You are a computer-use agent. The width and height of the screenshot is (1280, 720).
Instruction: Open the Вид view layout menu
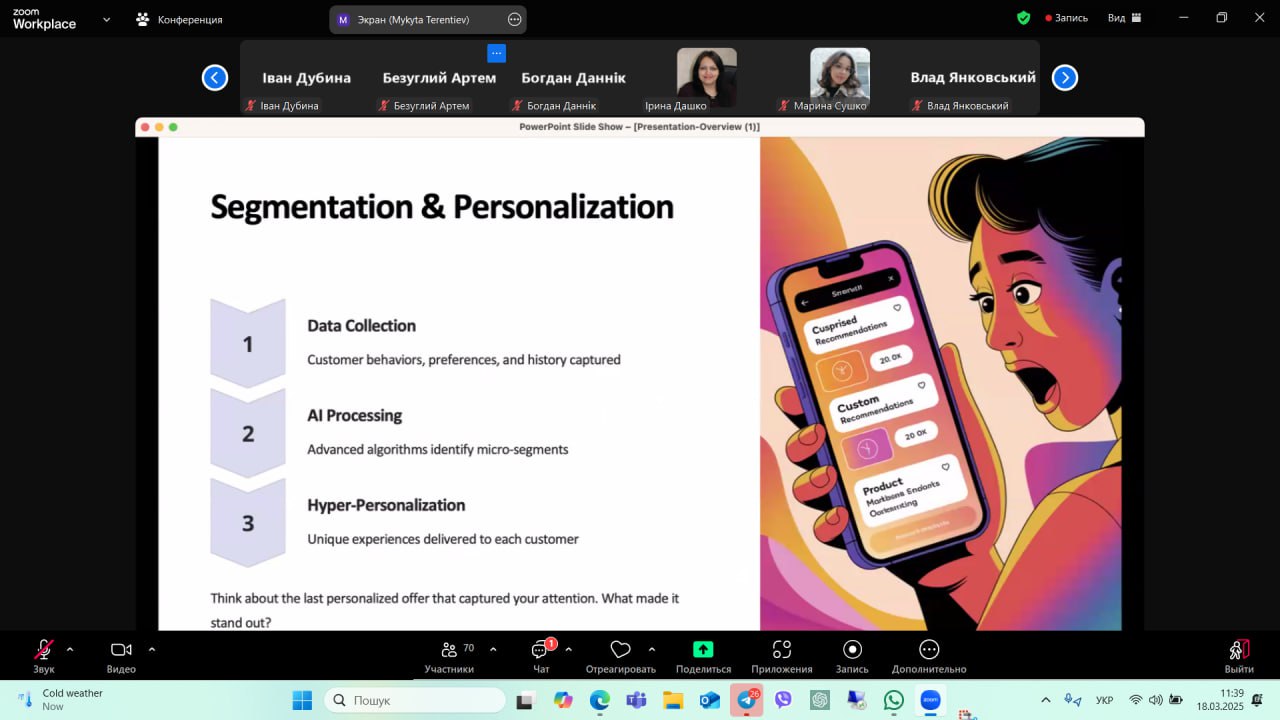[x=1124, y=18]
